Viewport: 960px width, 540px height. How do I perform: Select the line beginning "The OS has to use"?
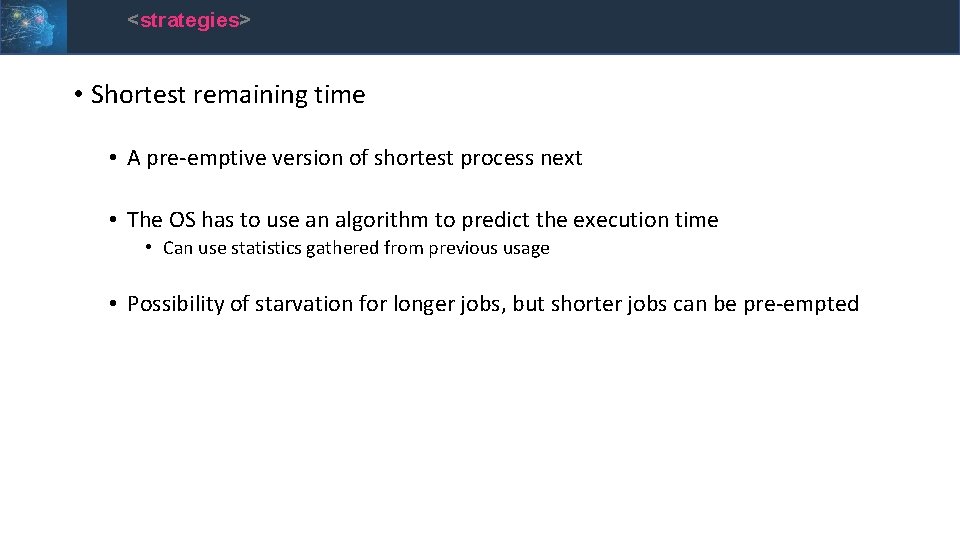pyautogui.click(x=422, y=220)
